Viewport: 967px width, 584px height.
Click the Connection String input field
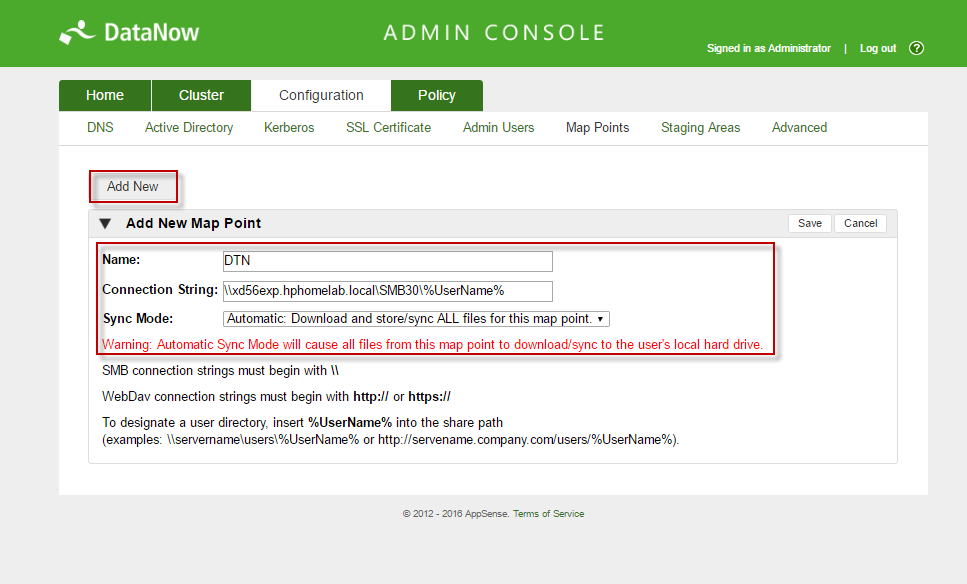[387, 291]
